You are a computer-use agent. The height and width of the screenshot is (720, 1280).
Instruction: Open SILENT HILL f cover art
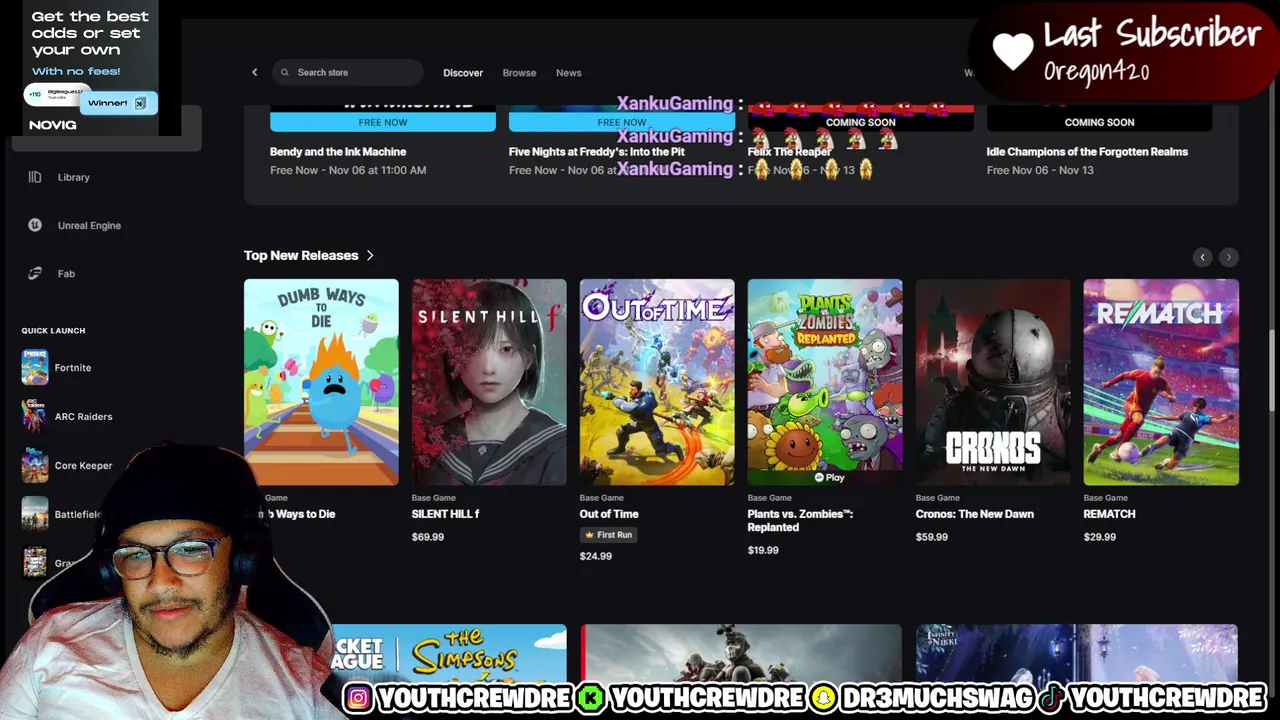click(x=489, y=382)
